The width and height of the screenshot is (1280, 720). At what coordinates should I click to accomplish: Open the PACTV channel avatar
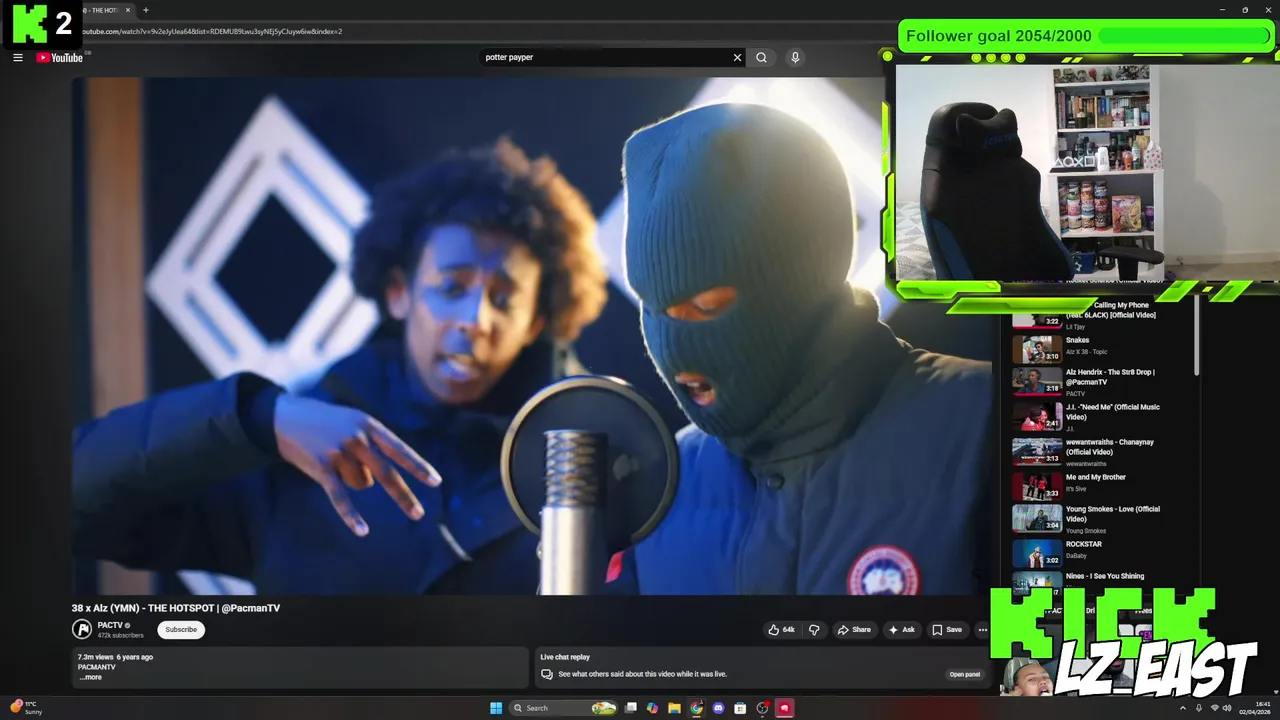[82, 629]
